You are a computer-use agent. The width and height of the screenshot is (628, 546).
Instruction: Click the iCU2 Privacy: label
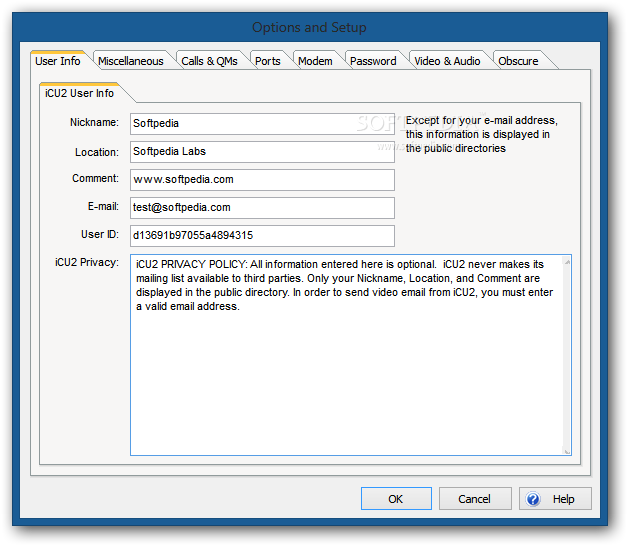87,262
